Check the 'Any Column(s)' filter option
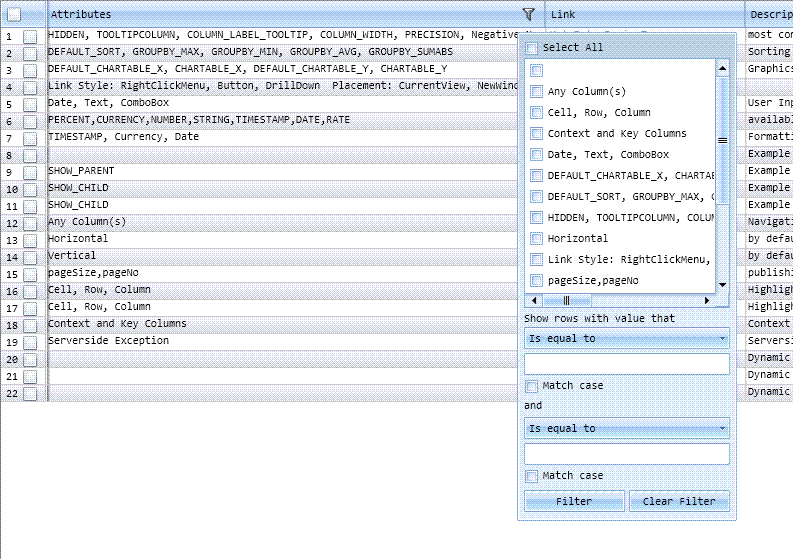The height and width of the screenshot is (559, 793). coord(537,92)
